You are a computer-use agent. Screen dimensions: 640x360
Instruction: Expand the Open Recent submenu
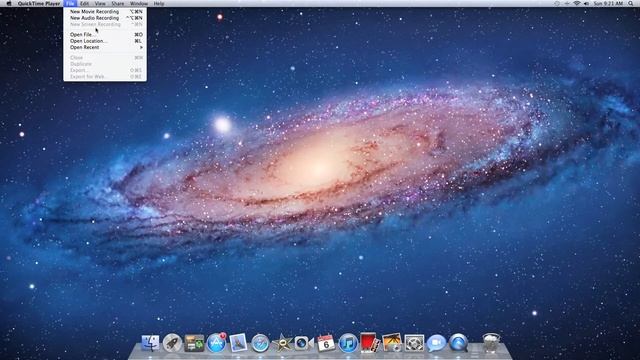(105, 47)
